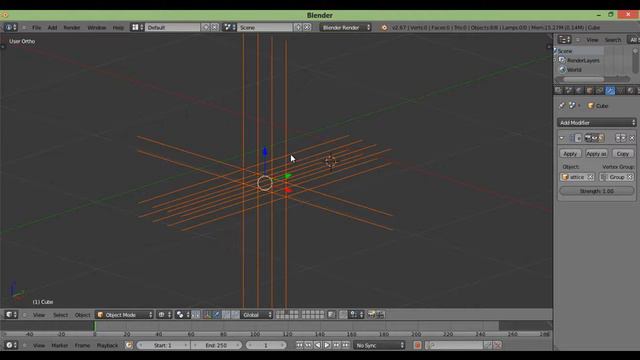Open the viewport Select menu

60,315
